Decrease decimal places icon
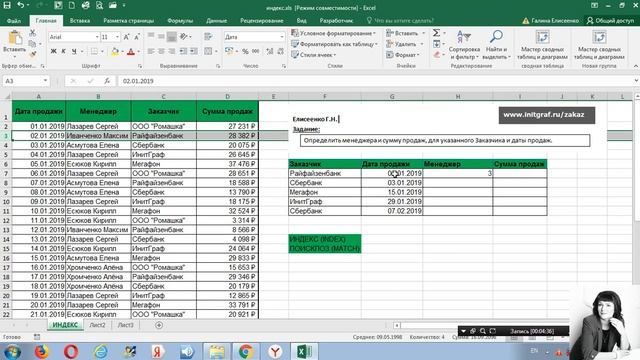The image size is (640, 360). (280, 51)
